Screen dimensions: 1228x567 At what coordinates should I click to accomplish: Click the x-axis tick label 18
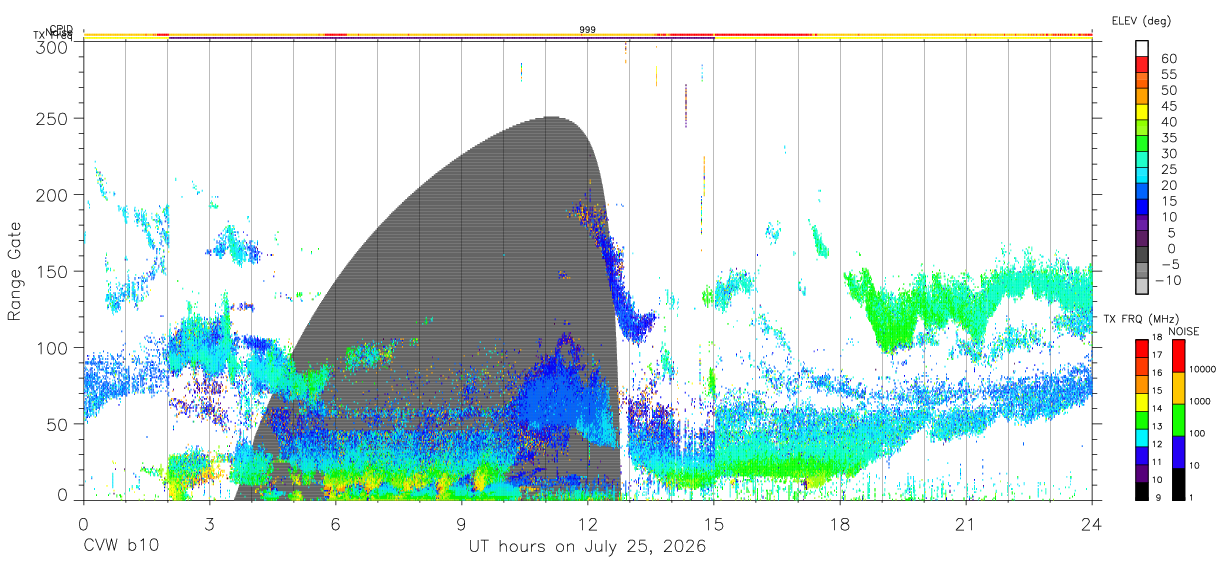[840, 524]
